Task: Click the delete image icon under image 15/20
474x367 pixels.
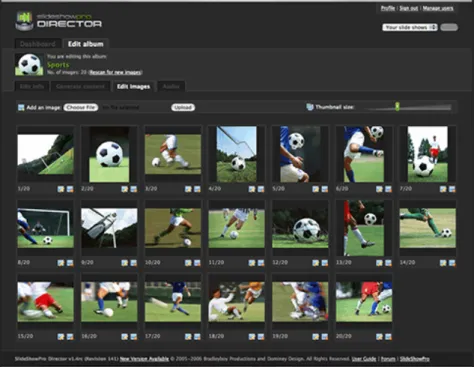Action: (70, 337)
